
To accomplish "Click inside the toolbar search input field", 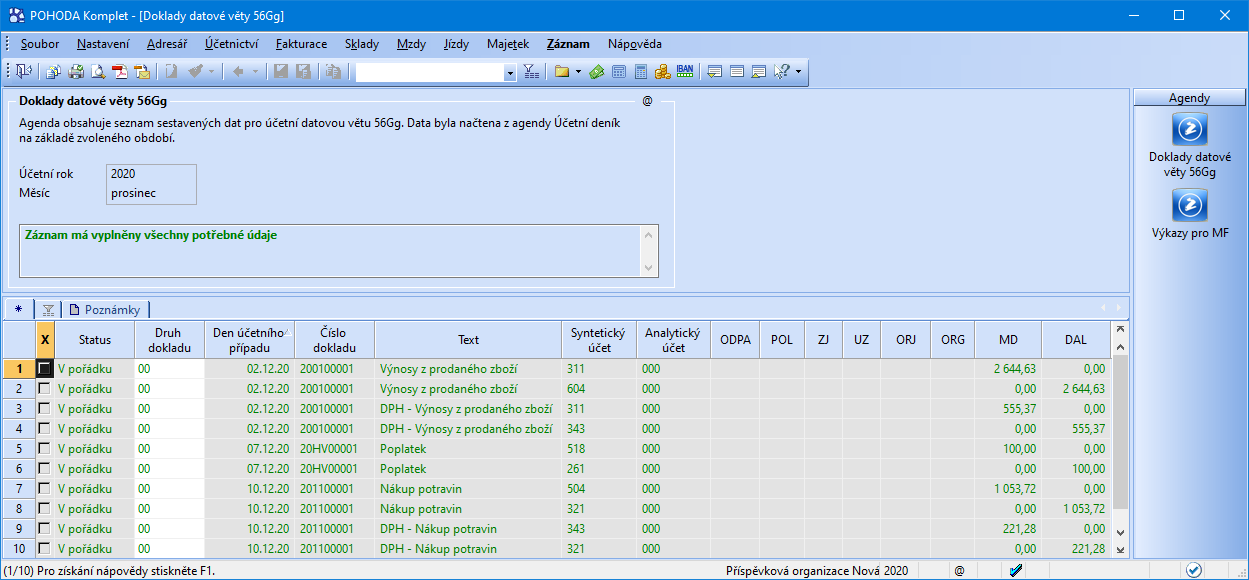I will (429, 72).
